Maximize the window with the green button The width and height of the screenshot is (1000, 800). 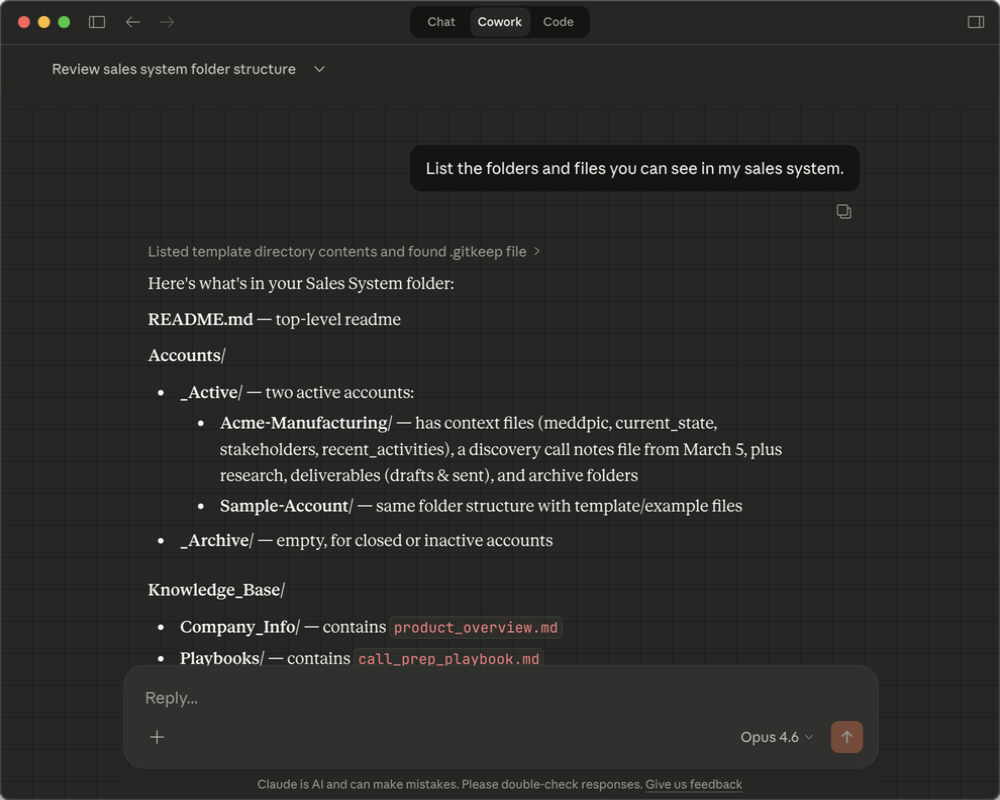[x=64, y=22]
